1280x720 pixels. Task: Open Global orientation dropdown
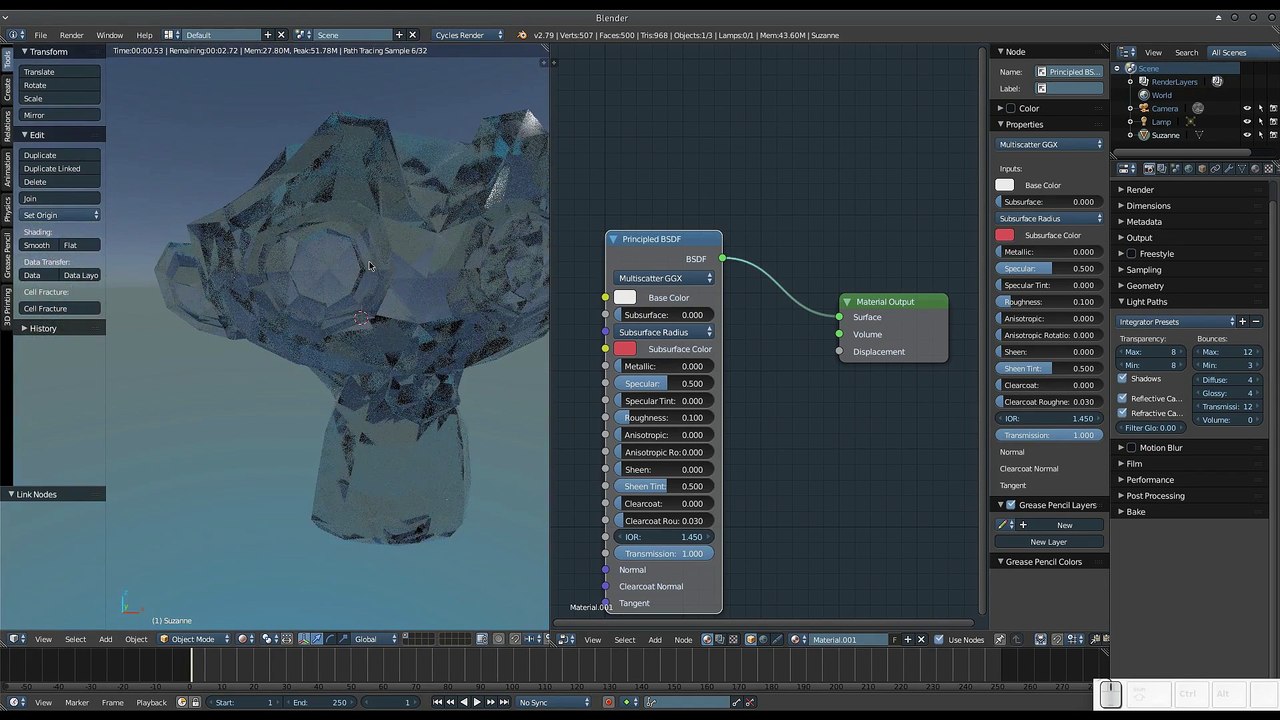tap(376, 640)
